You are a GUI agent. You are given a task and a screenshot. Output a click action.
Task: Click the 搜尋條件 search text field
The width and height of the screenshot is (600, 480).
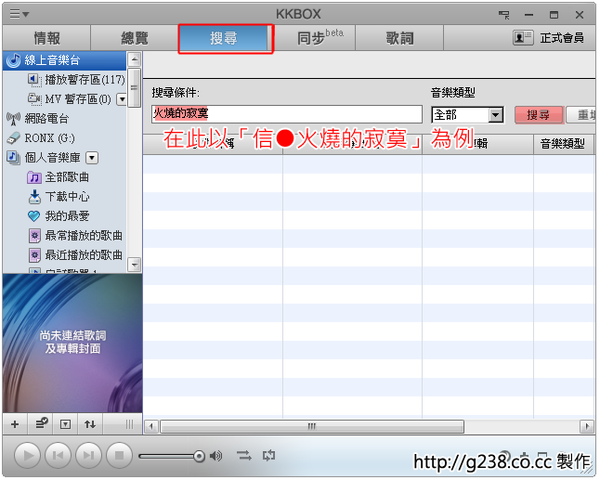click(x=287, y=114)
